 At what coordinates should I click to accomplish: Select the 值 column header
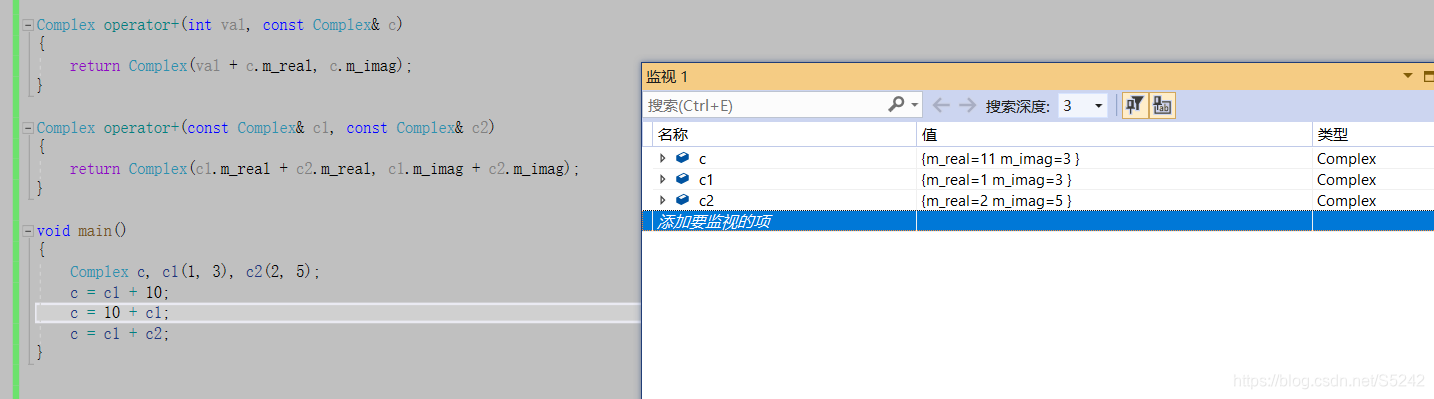pos(1114,134)
